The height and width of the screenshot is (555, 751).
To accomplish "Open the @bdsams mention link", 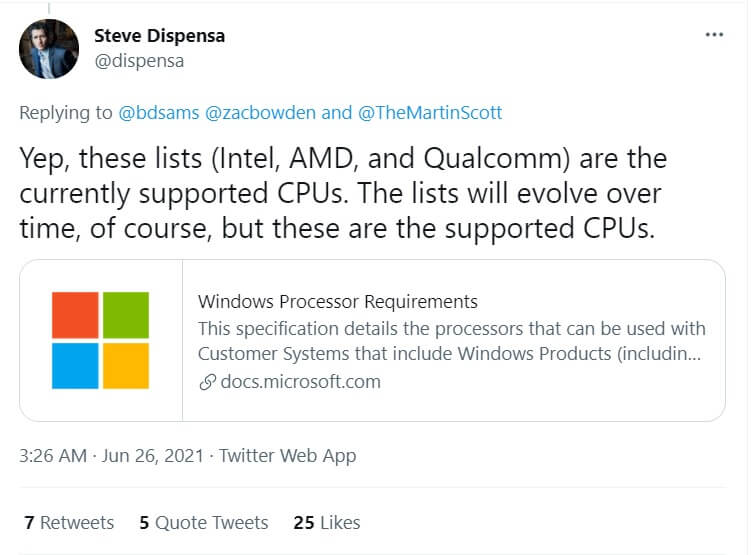I will pos(160,112).
